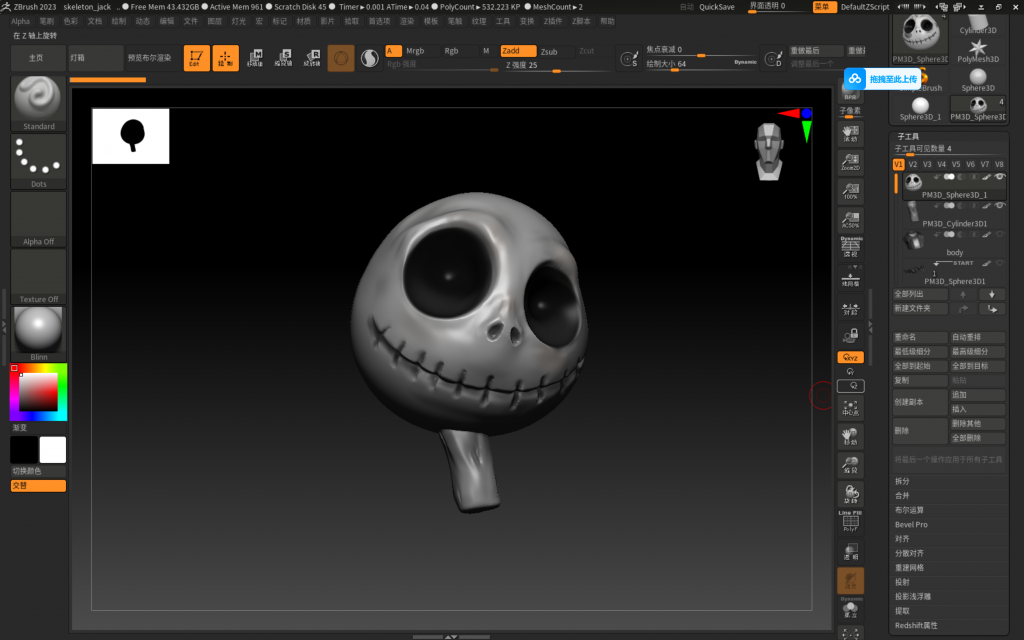The image size is (1024, 640).
Task: Toggle the XYZ rotation mode button
Action: tap(850, 357)
